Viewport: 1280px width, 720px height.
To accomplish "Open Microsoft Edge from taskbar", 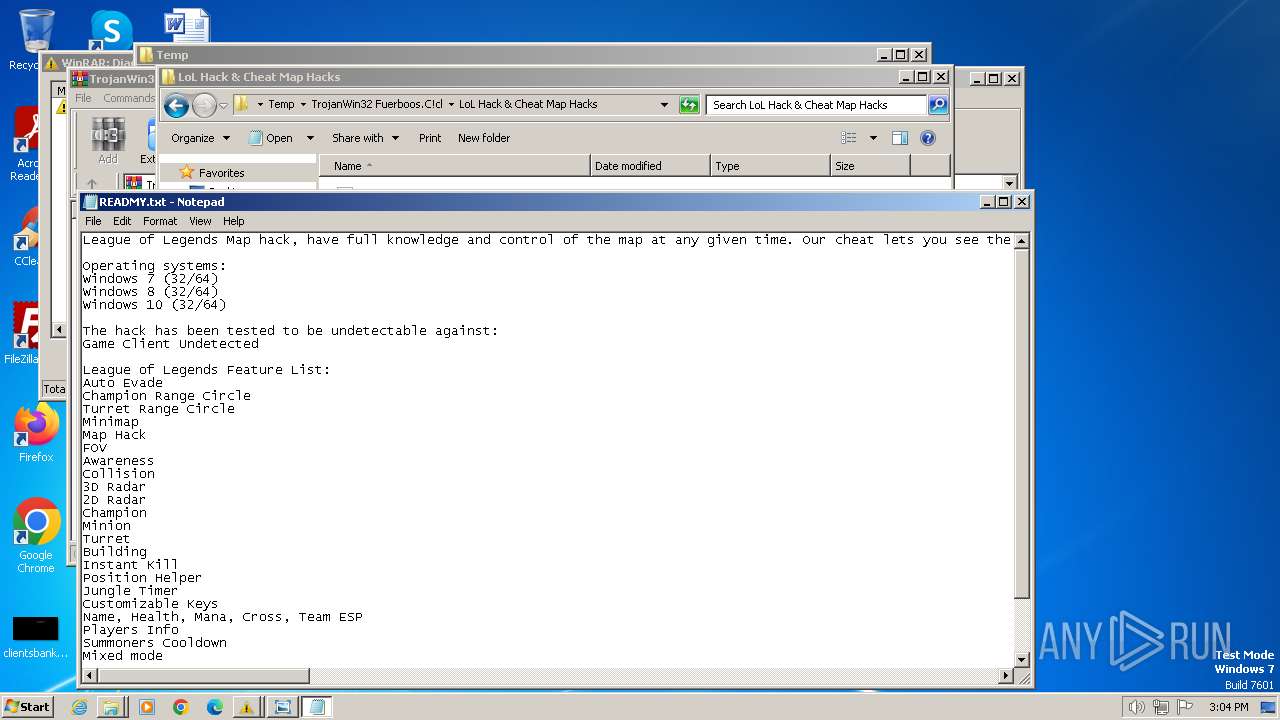I will (214, 707).
